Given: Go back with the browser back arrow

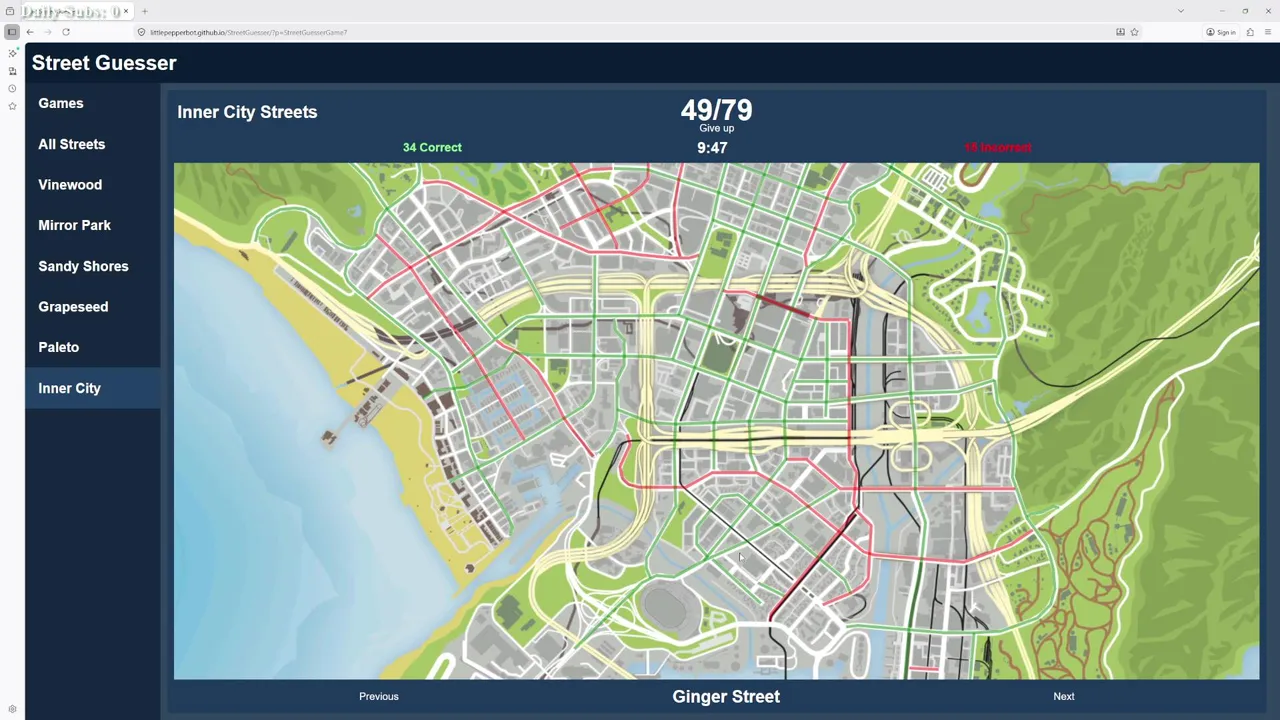Looking at the screenshot, I should (x=30, y=32).
